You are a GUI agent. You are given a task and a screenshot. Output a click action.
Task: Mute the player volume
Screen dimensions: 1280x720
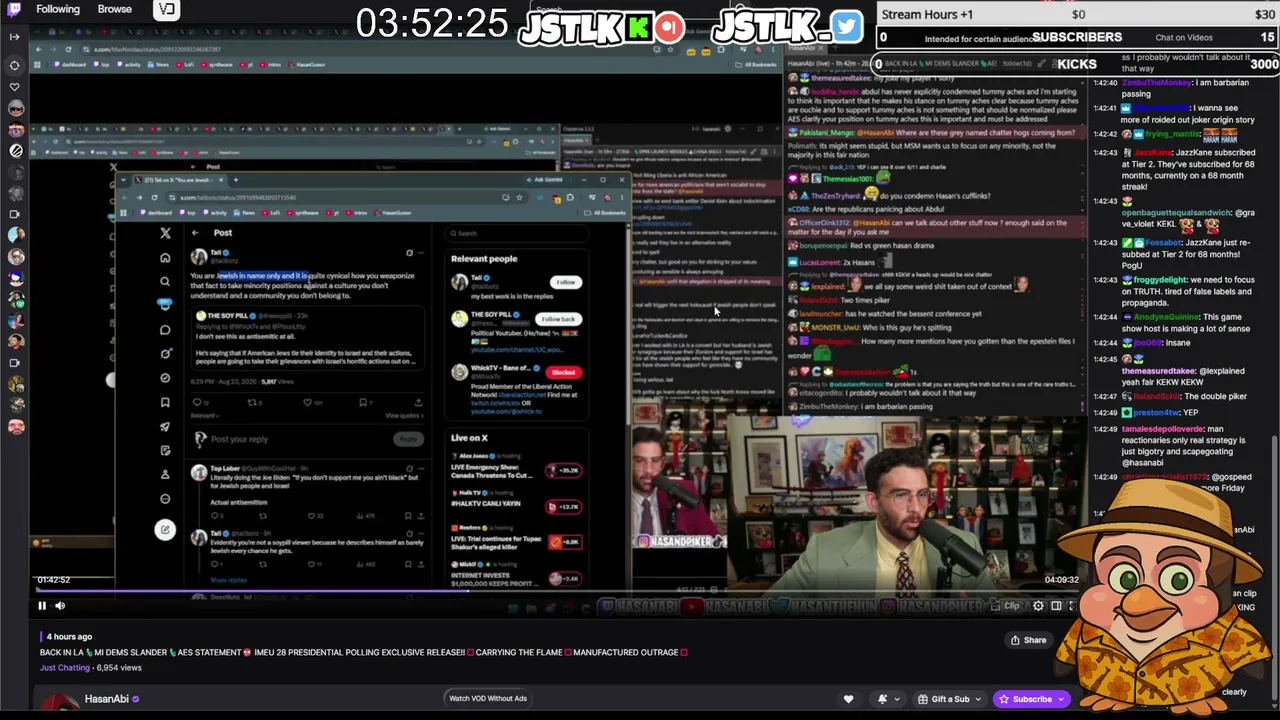[x=60, y=605]
